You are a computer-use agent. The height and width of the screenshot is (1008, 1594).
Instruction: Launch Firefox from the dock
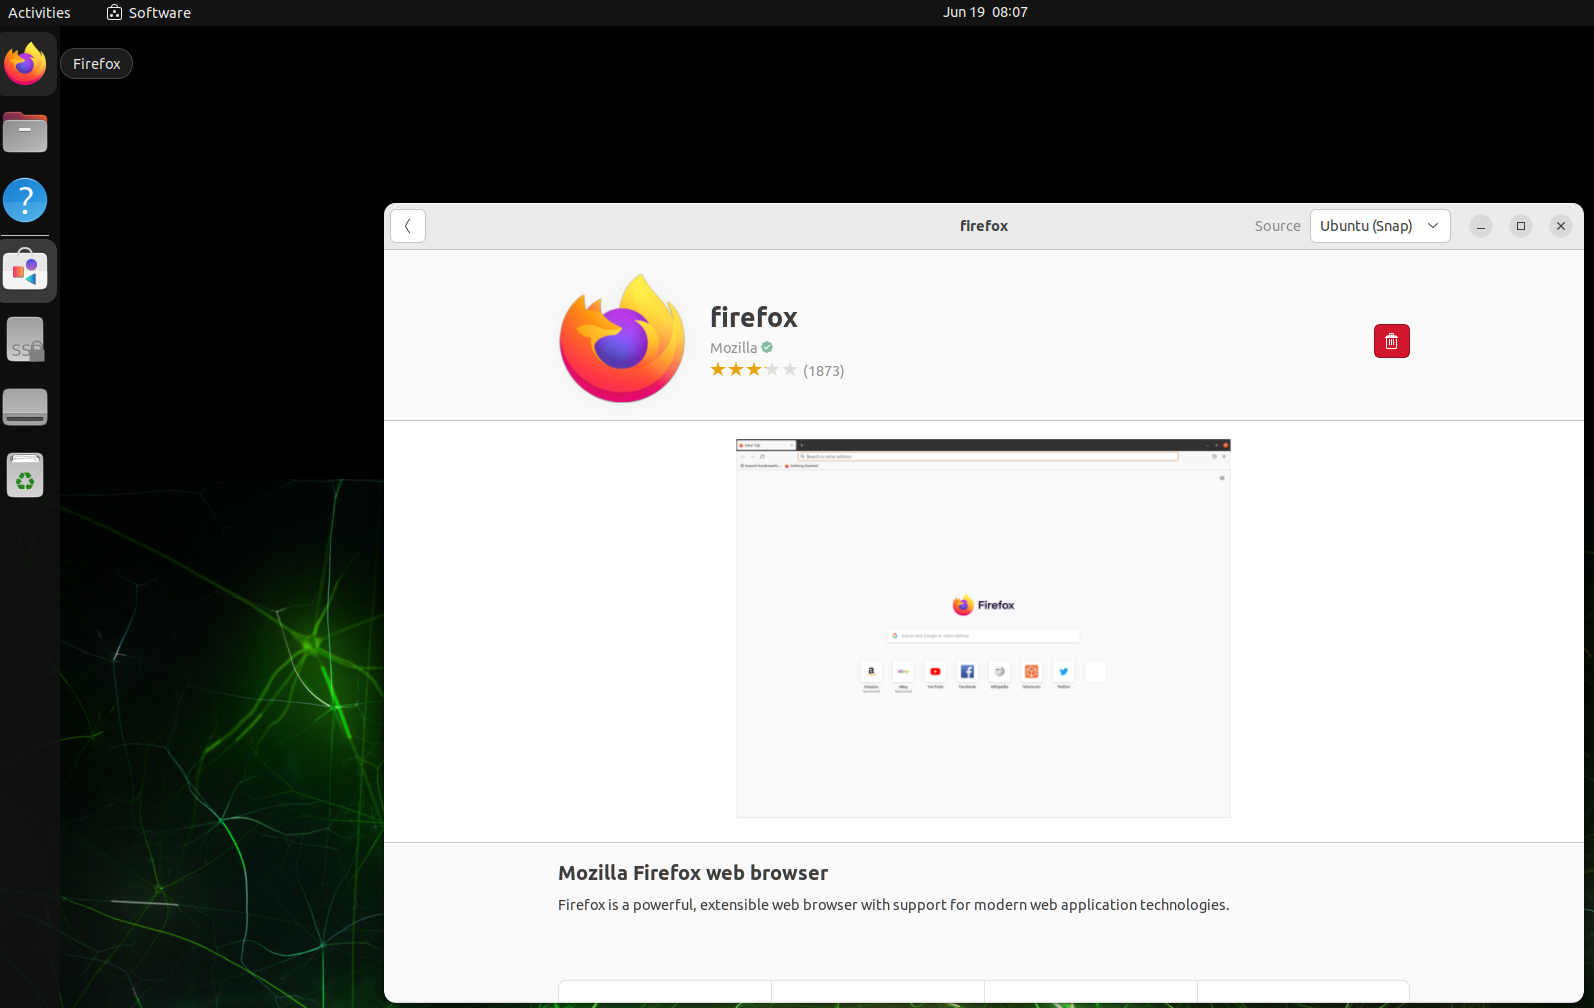coord(26,64)
